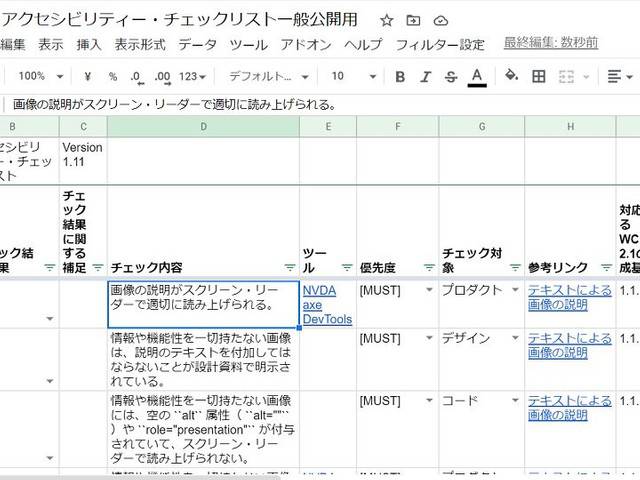
Task: Select cell starting 情報や機能性を一切持たない画像は
Action: pos(203,360)
